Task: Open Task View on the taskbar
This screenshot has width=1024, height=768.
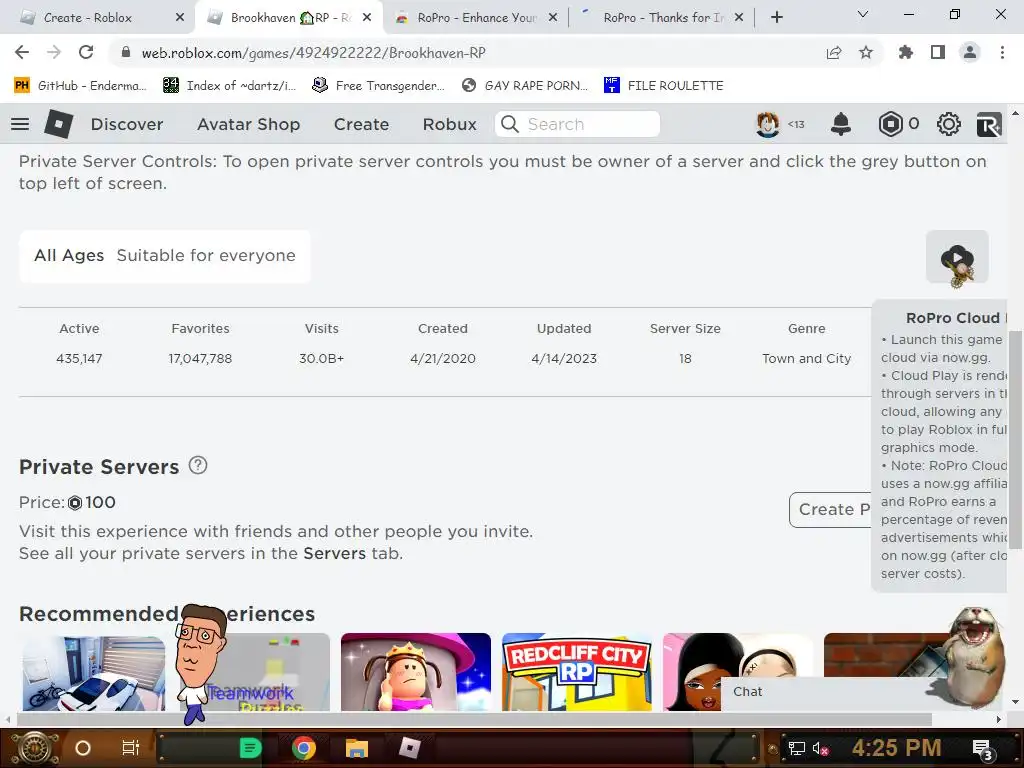Action: point(131,748)
